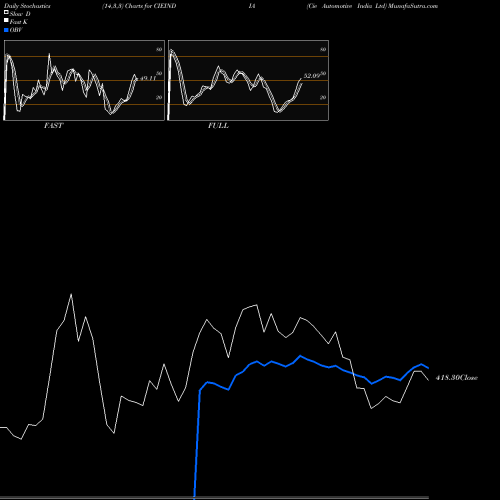Open the FAST stochastic chart thumbnail
500x500 pixels.
84,80
